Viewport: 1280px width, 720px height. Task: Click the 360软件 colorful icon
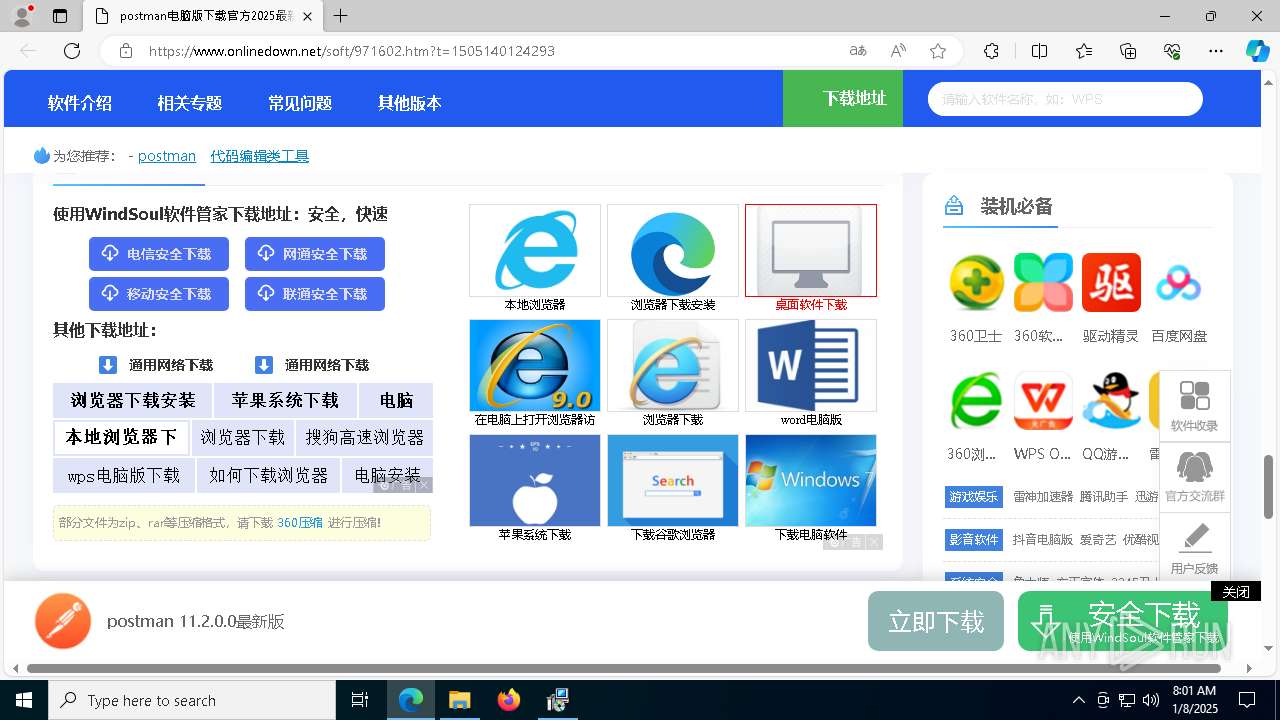tap(1043, 282)
